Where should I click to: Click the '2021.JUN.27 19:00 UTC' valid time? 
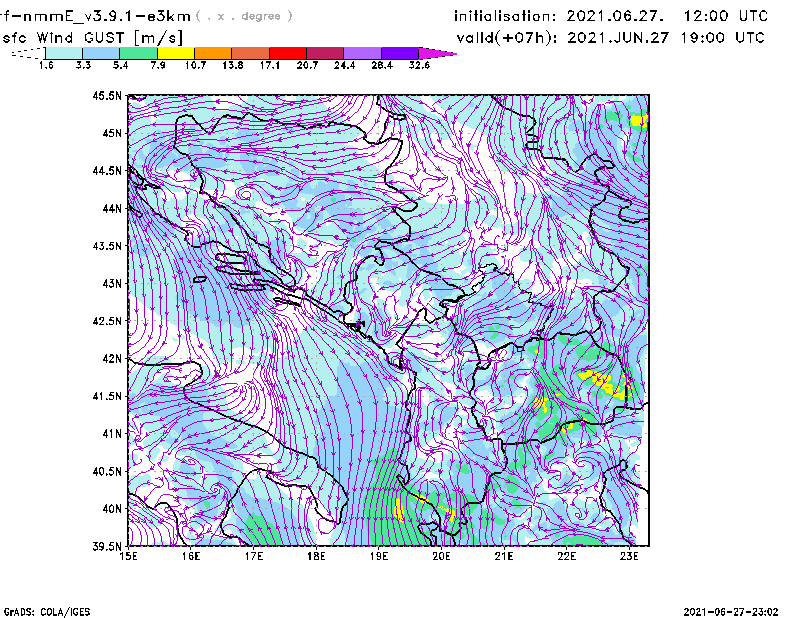point(666,38)
